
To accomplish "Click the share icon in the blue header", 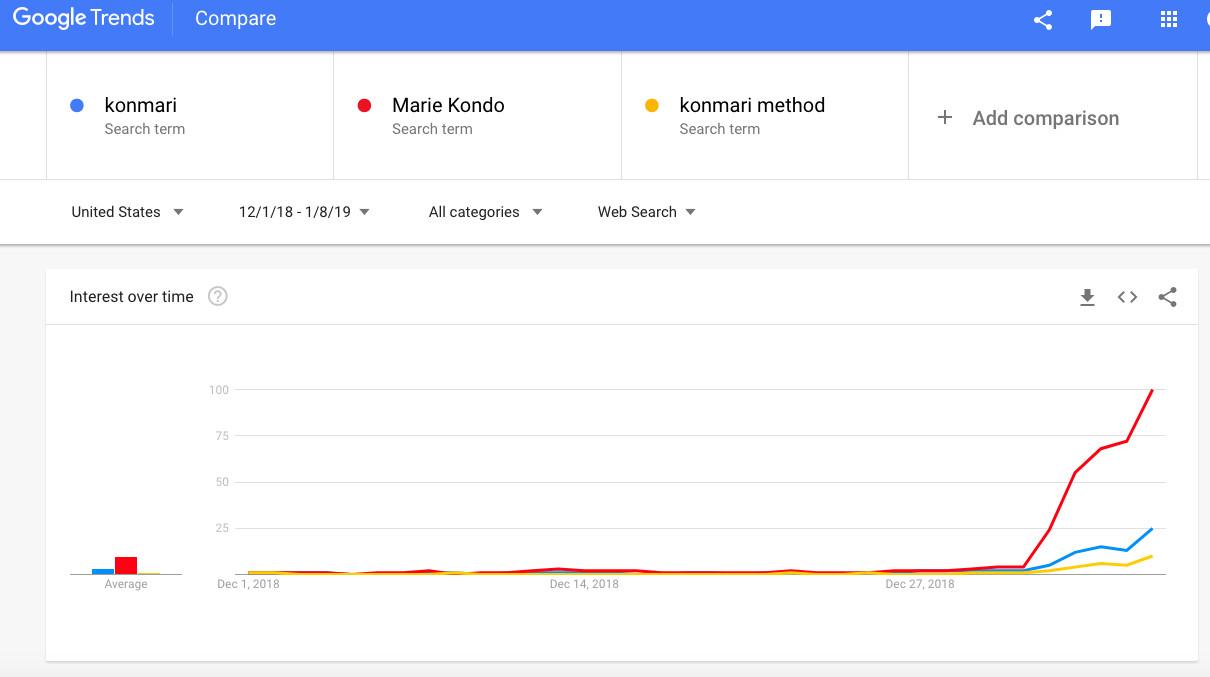I will tap(1043, 20).
